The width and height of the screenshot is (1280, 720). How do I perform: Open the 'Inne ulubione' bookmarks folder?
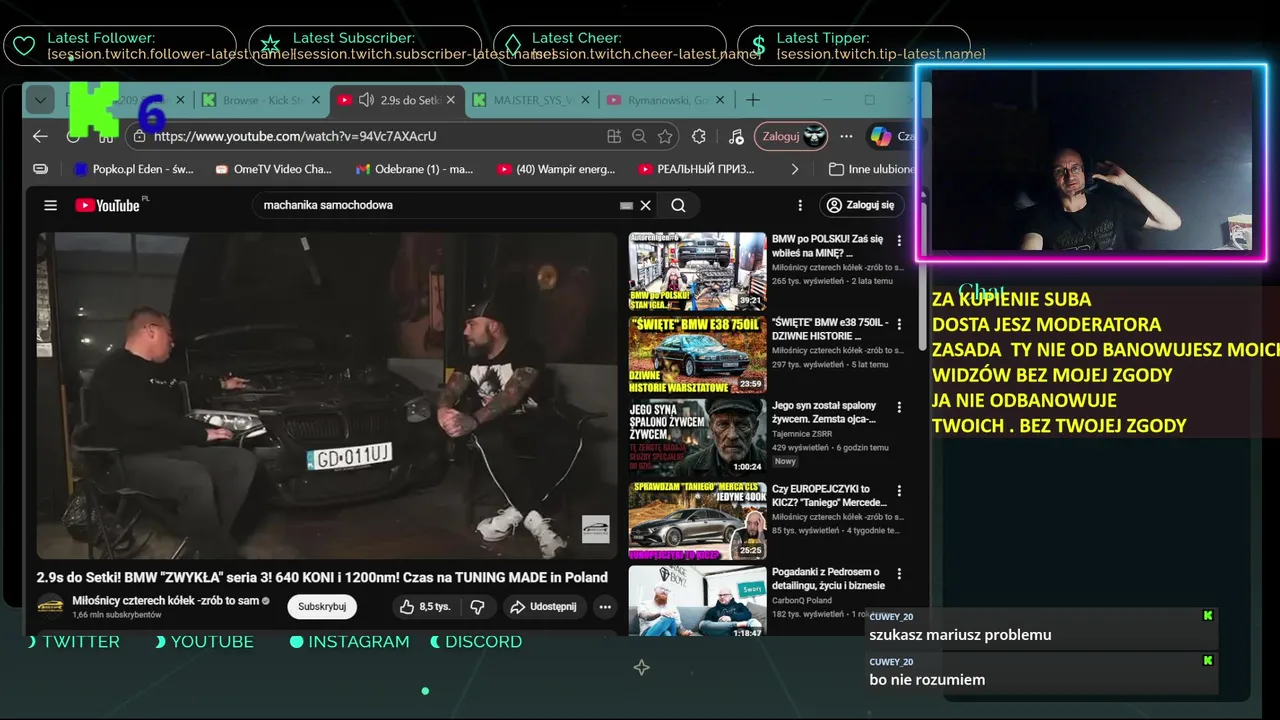coord(872,169)
